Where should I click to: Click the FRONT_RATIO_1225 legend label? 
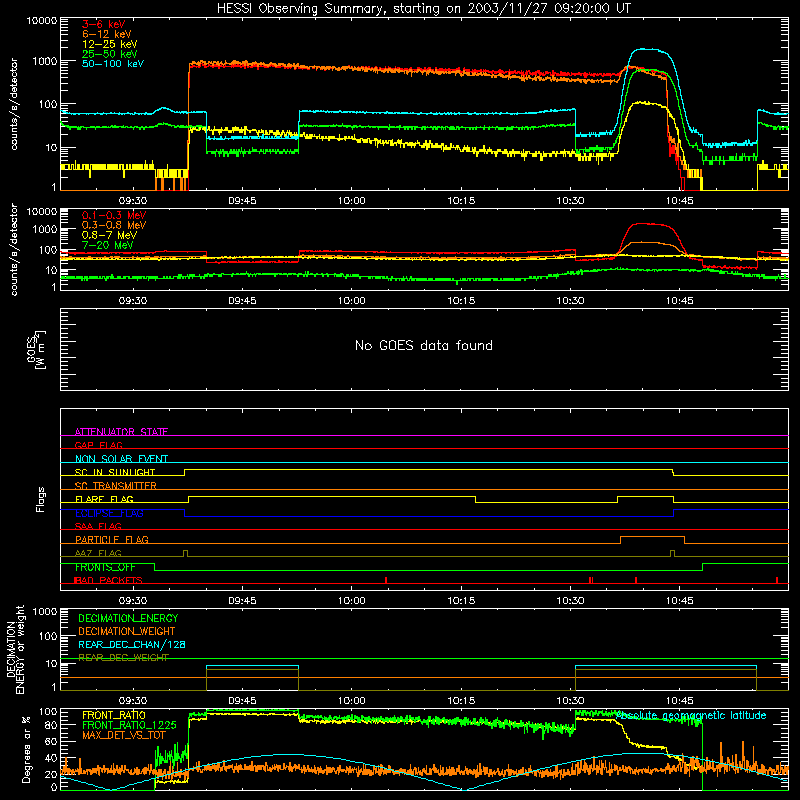(x=129, y=725)
